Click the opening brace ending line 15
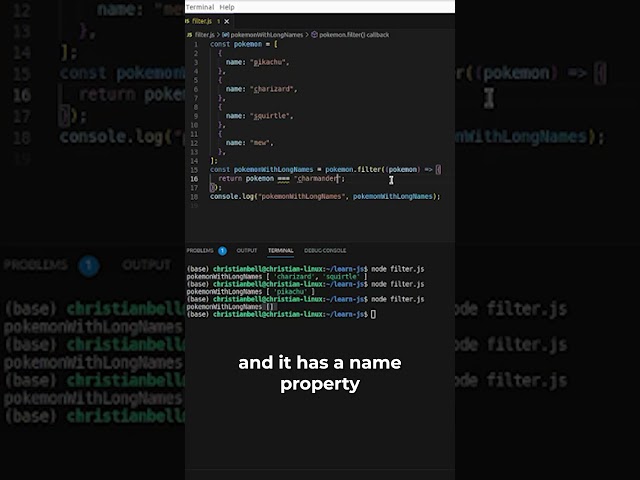 438,169
